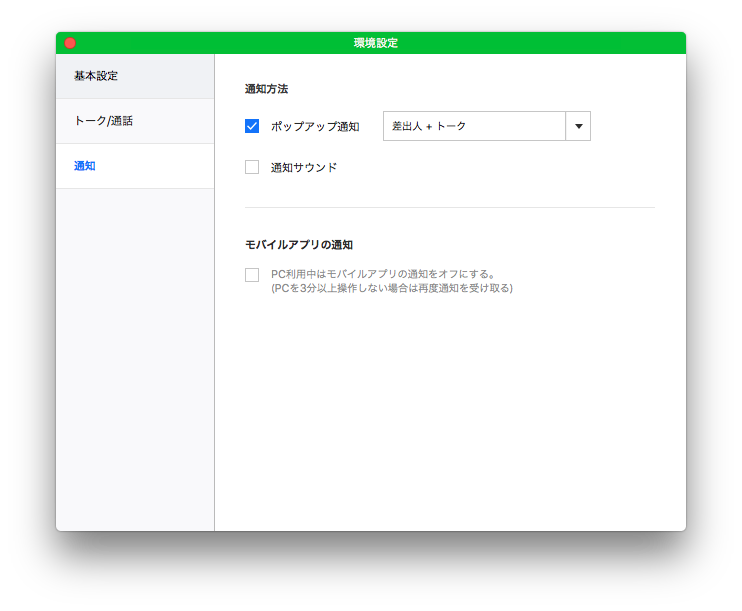Click the 通知方法 section heading

pyautogui.click(x=266, y=89)
